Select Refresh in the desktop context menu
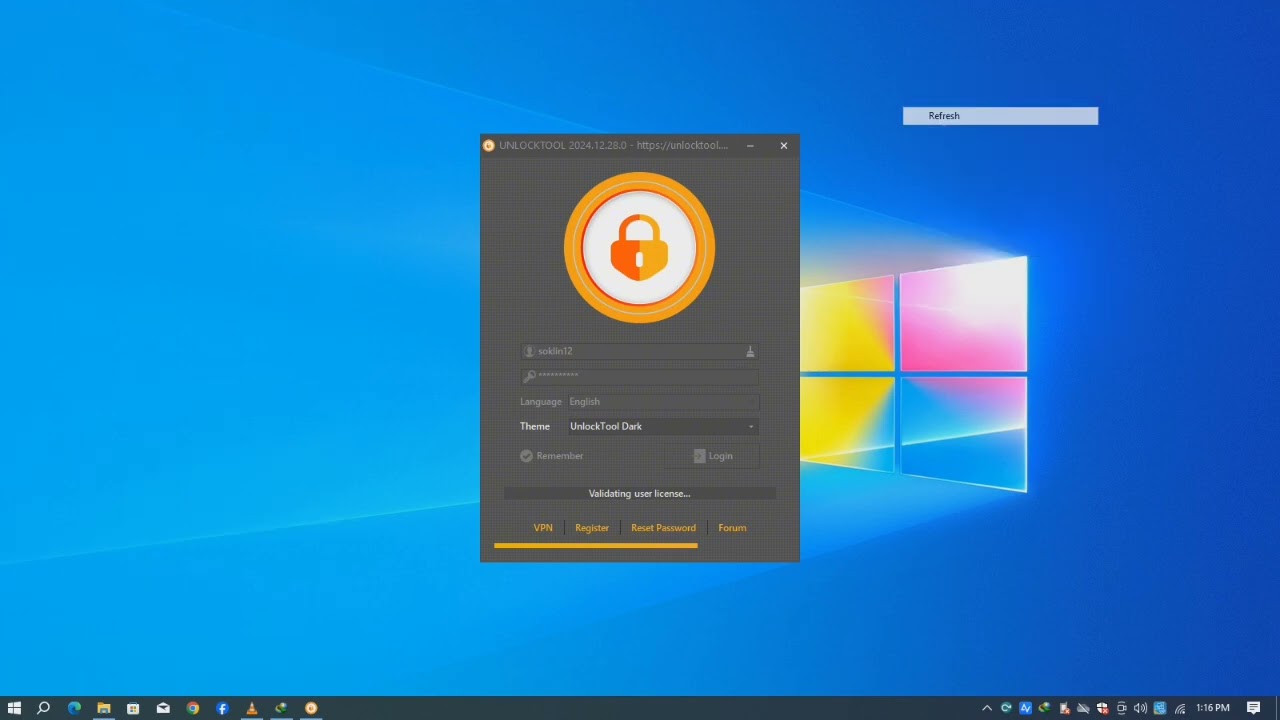 [1000, 116]
